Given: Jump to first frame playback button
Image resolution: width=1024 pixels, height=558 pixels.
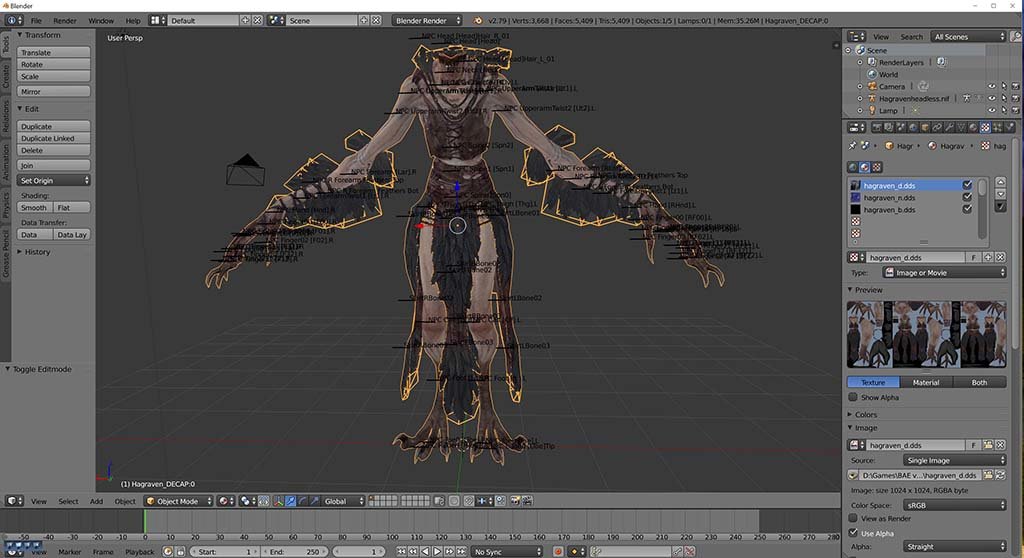Looking at the screenshot, I should tap(401, 551).
